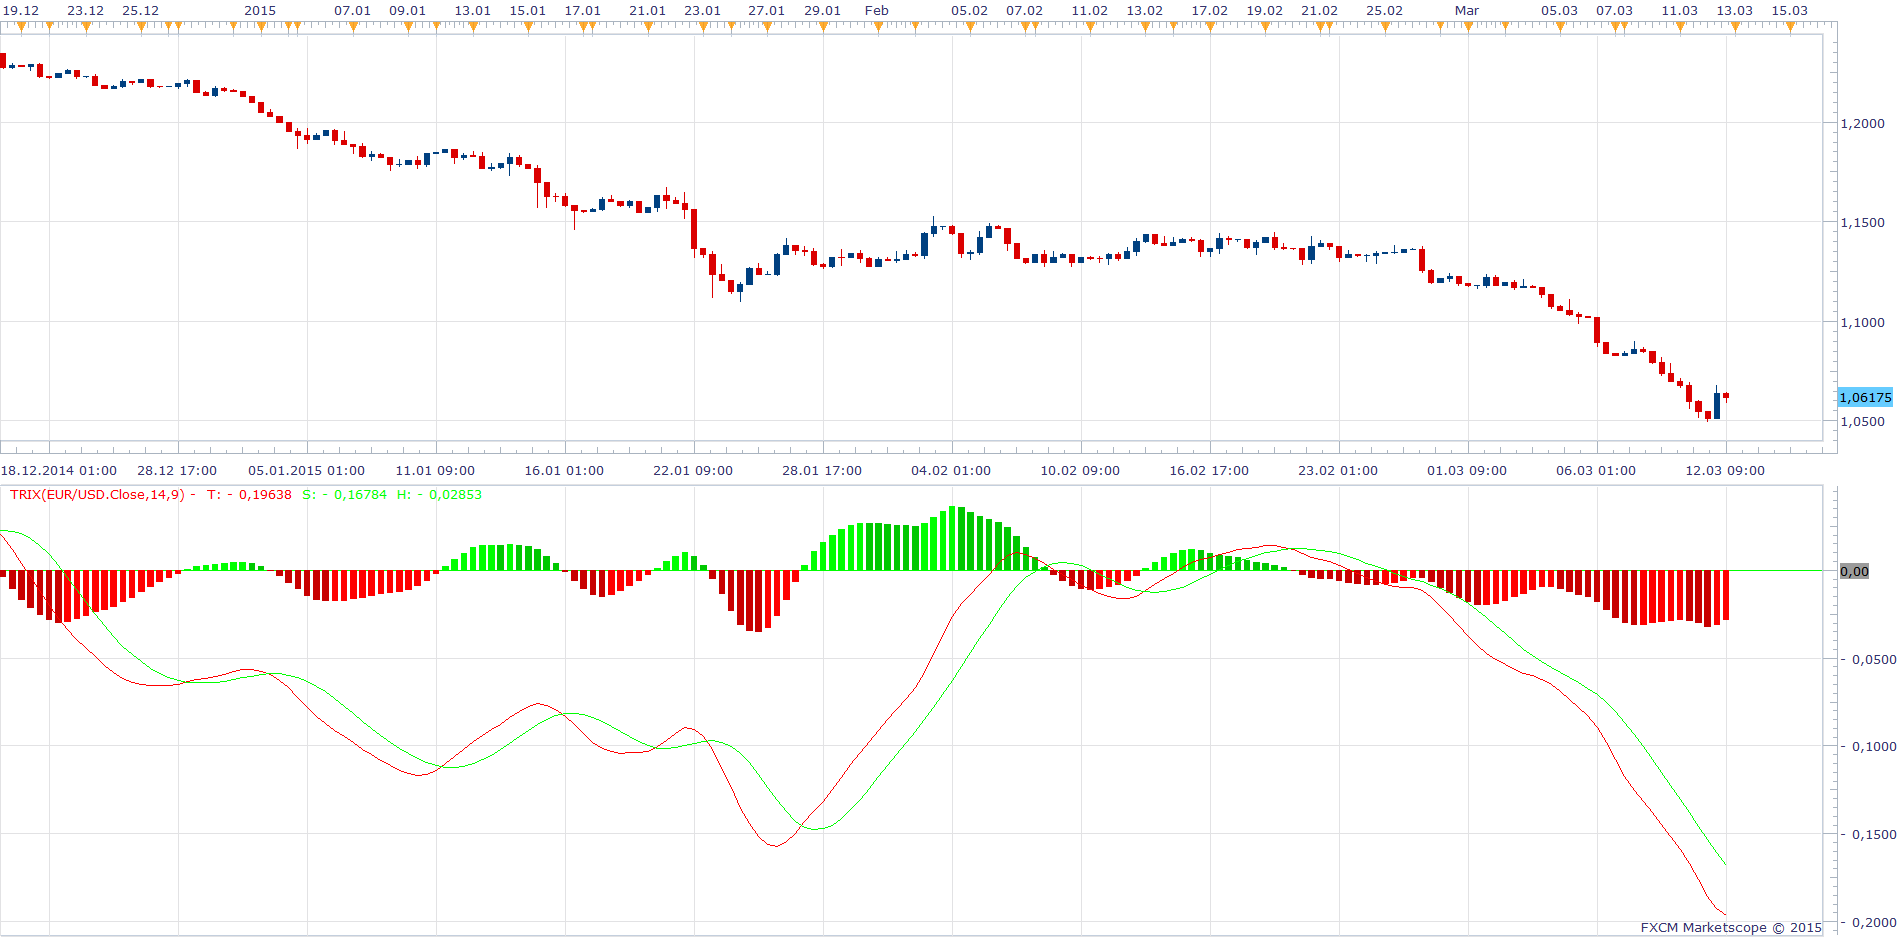Viewport: 1903px width, 937px height.
Task: Click the 05.01.2015 01:00 time label
Action: [x=306, y=471]
